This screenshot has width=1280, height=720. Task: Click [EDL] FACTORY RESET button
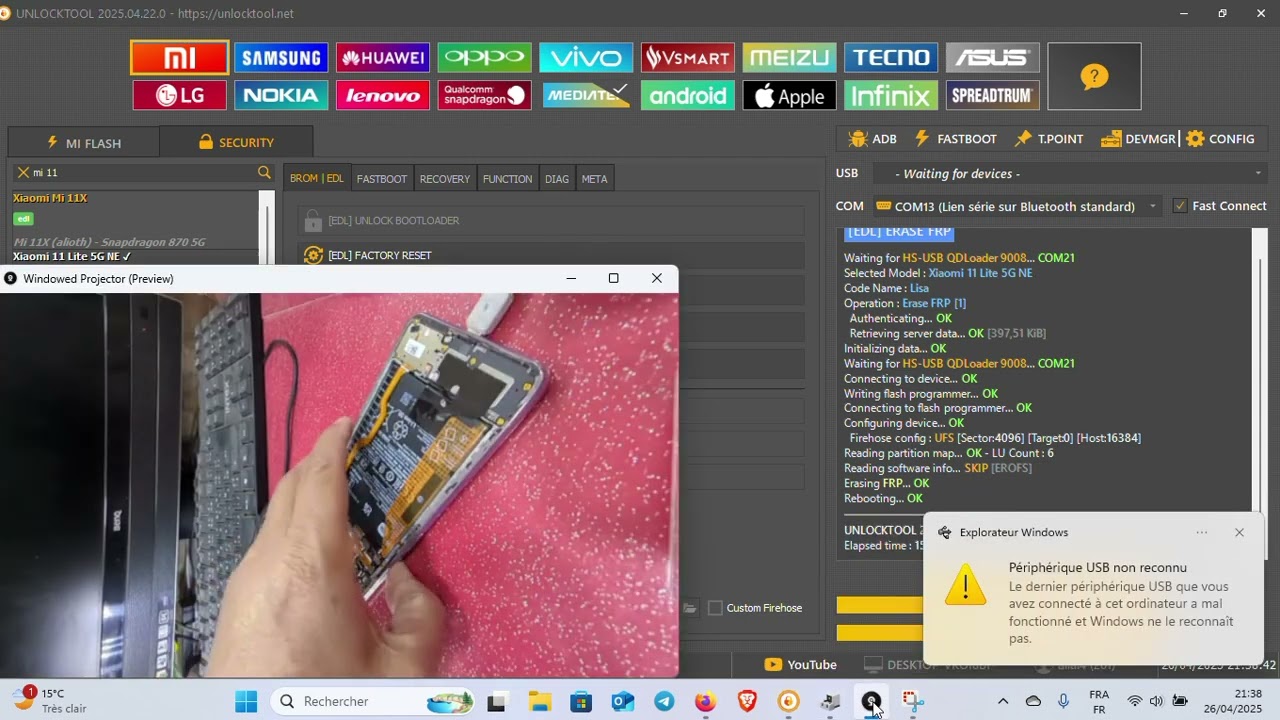(x=550, y=255)
